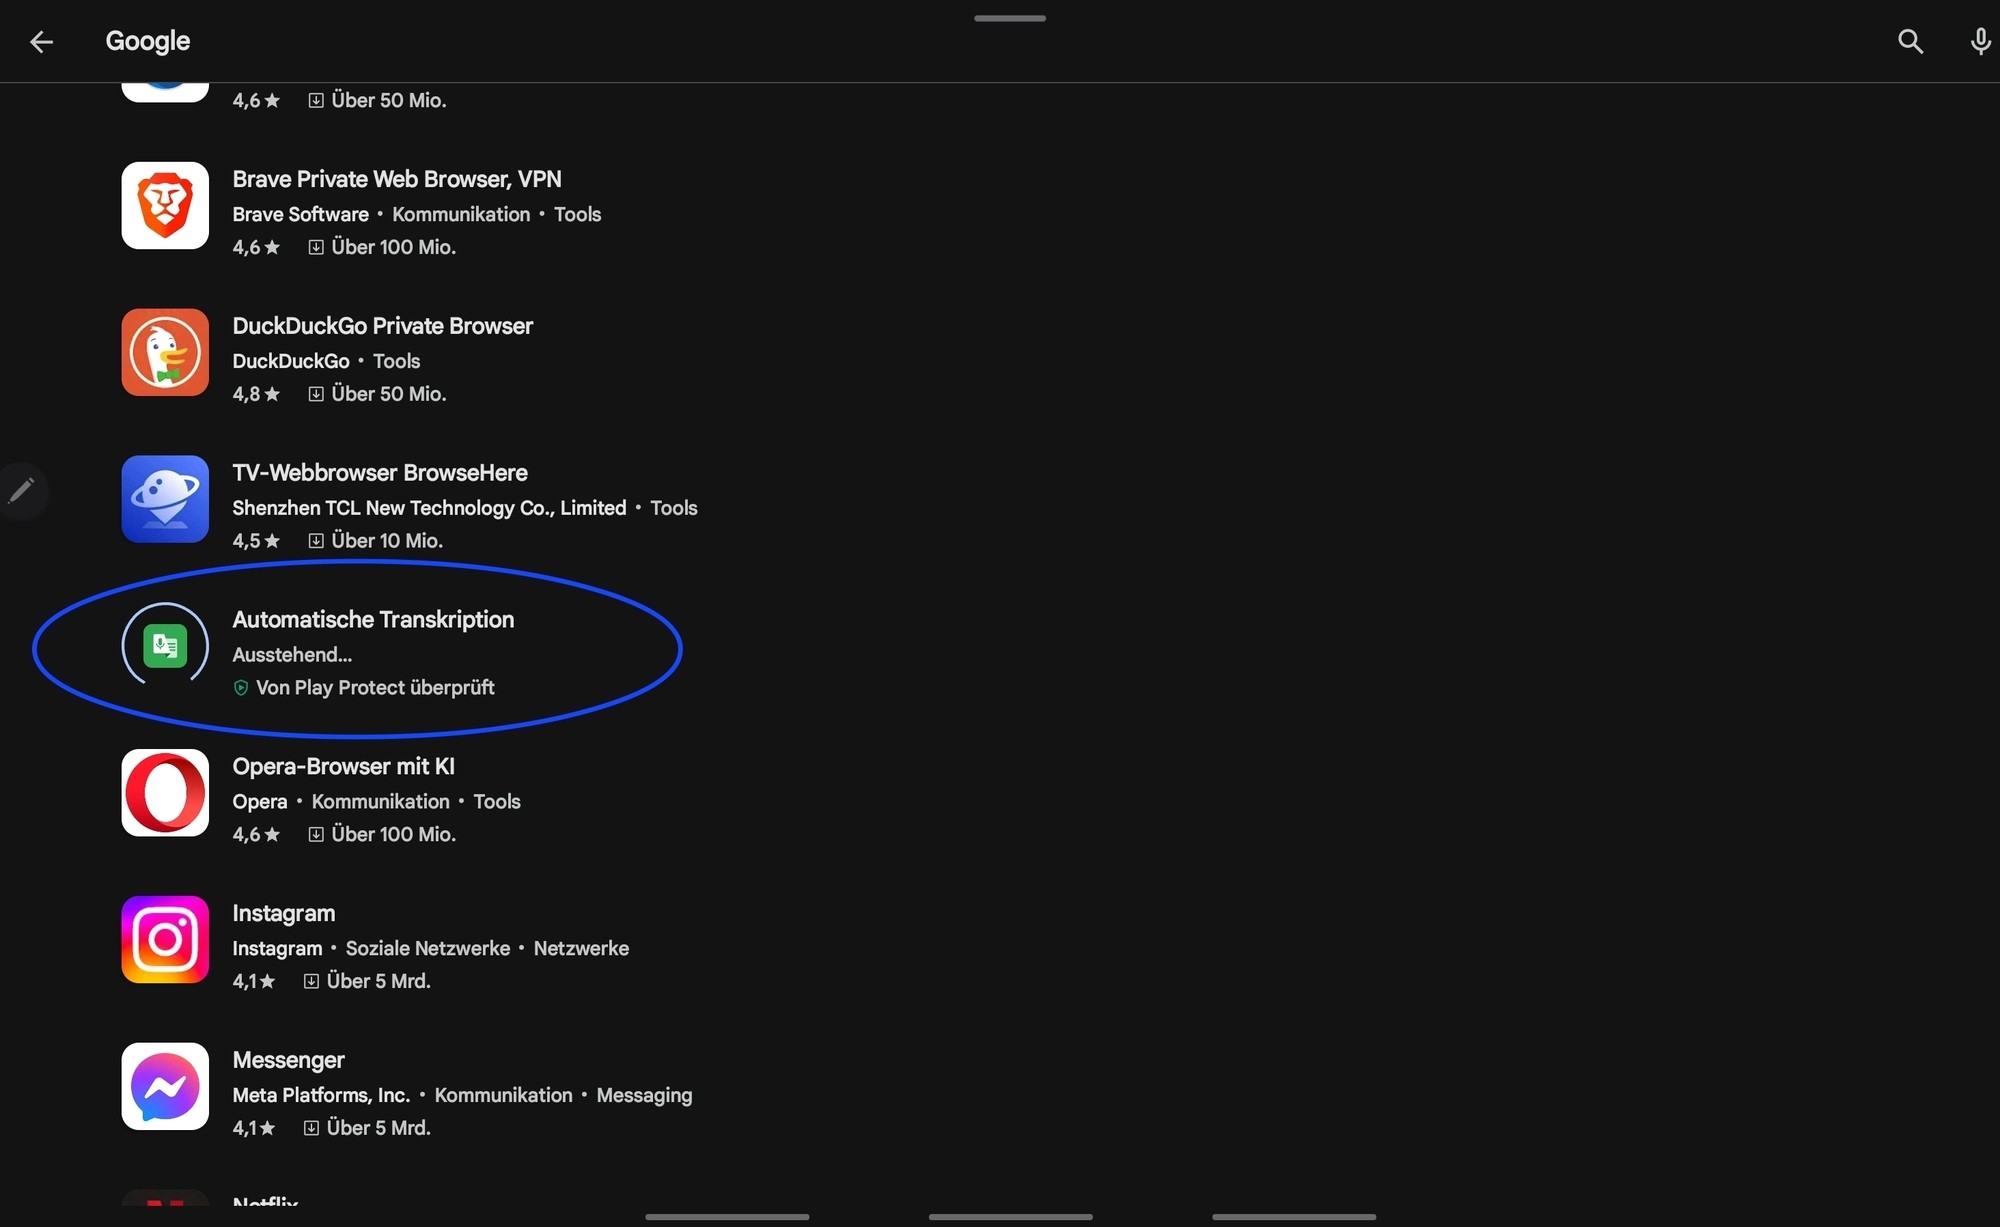Tap the Opera red O icon
The image size is (2000, 1227).
165,793
